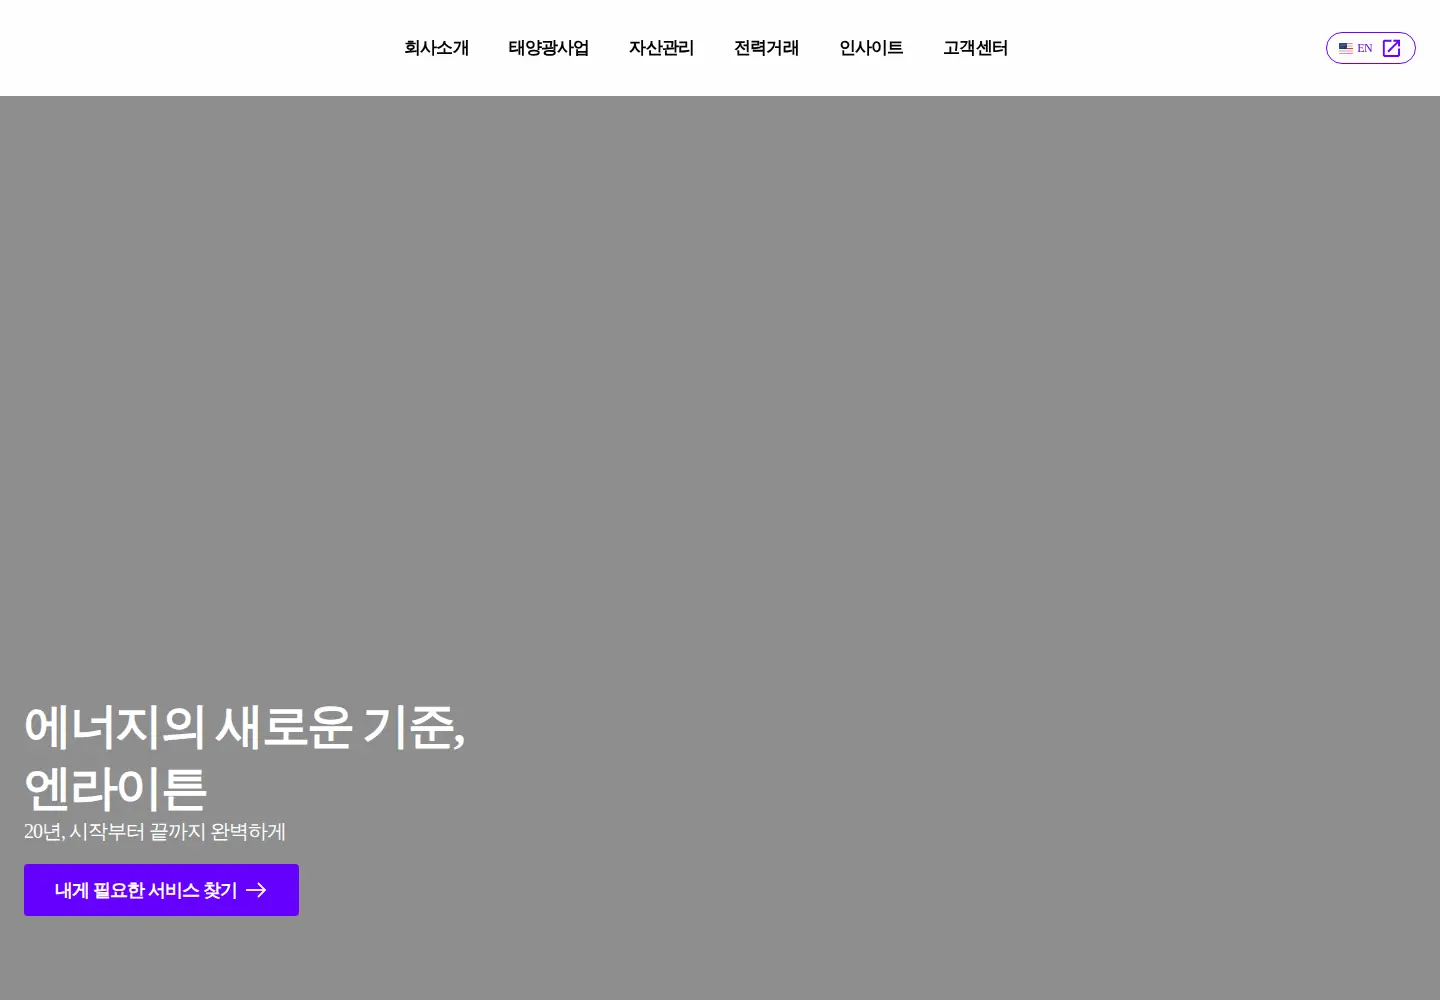This screenshot has width=1440, height=1000.
Task: Click the 내게 필요한 서비스 찾기 button
Action: click(x=161, y=890)
